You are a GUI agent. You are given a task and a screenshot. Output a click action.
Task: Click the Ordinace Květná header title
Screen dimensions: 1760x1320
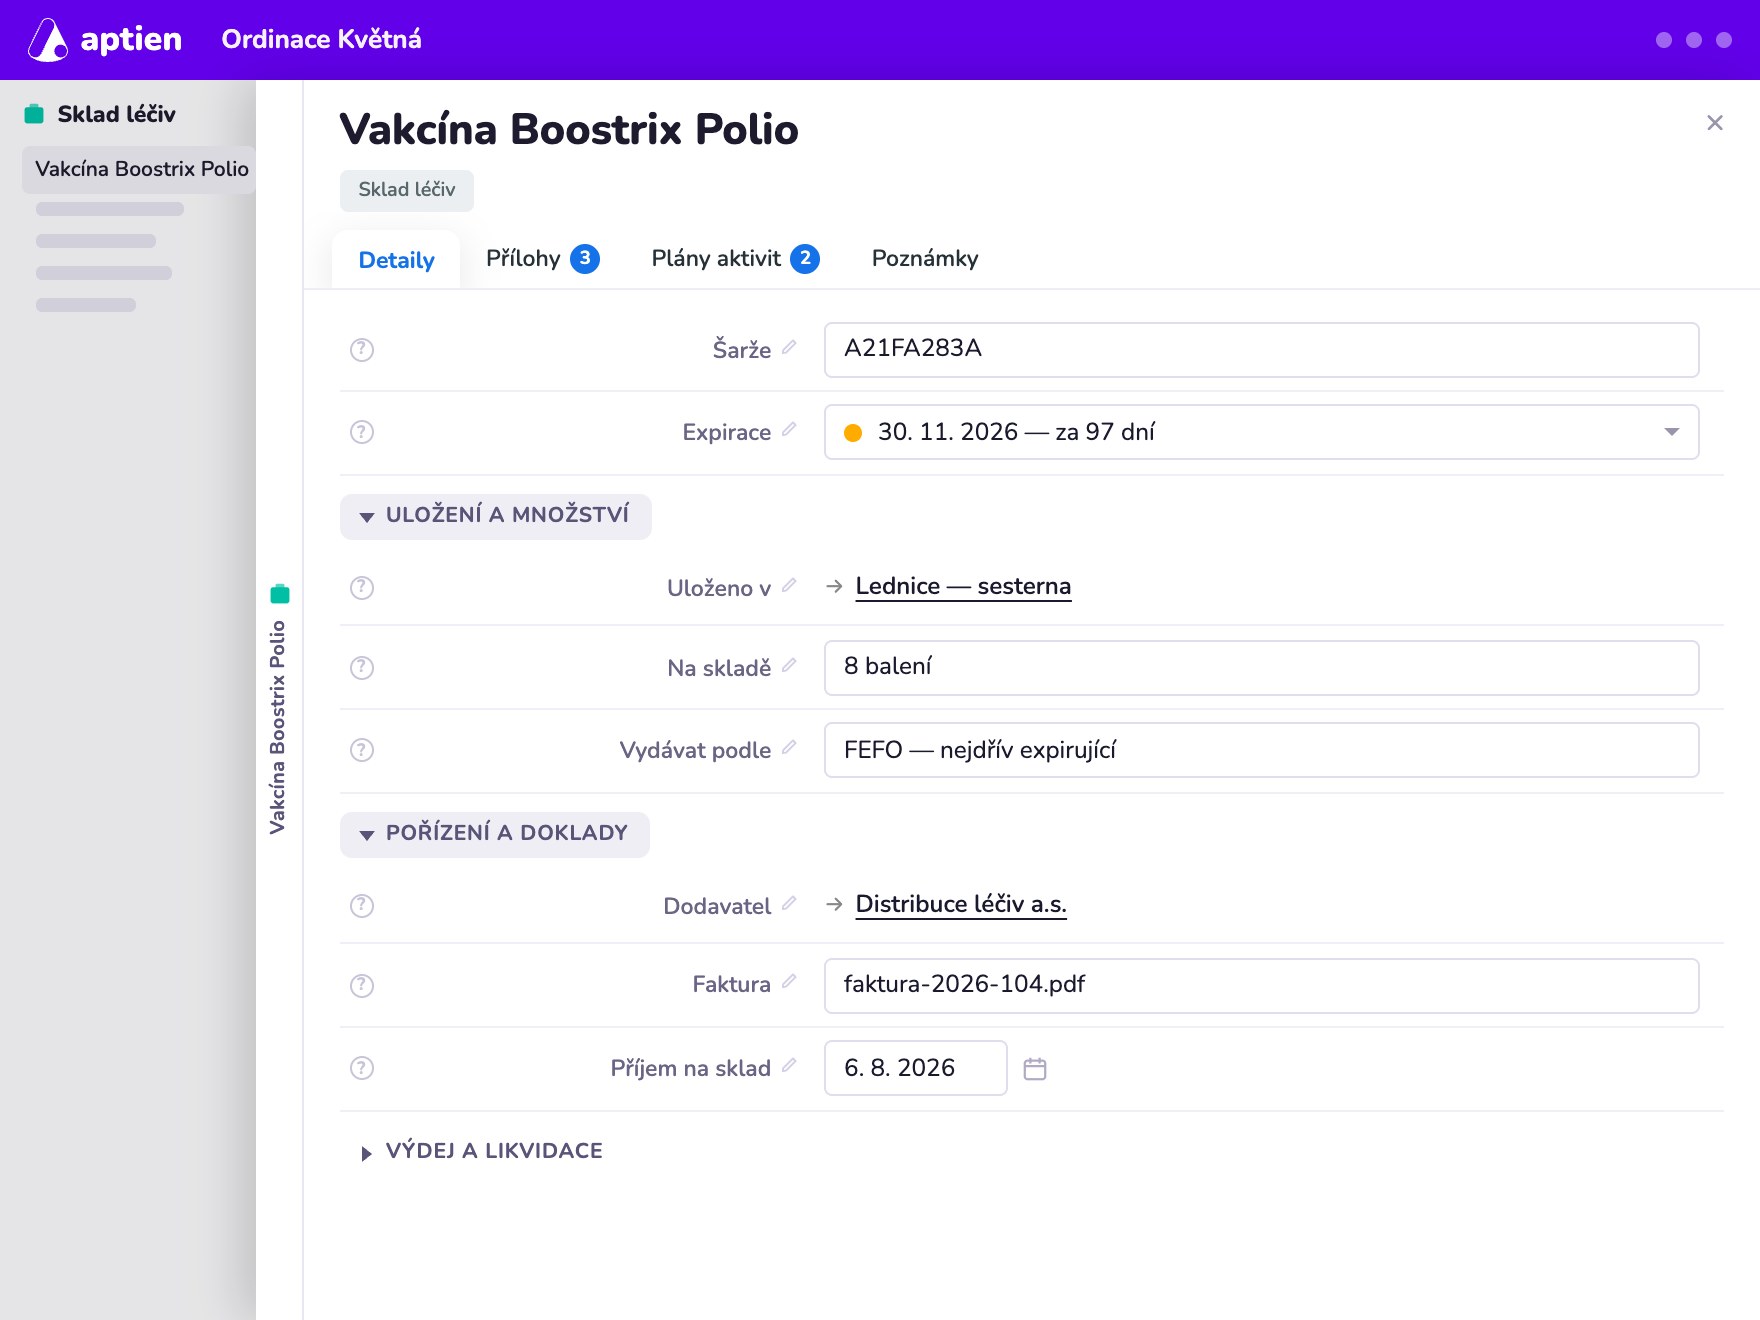(x=321, y=40)
